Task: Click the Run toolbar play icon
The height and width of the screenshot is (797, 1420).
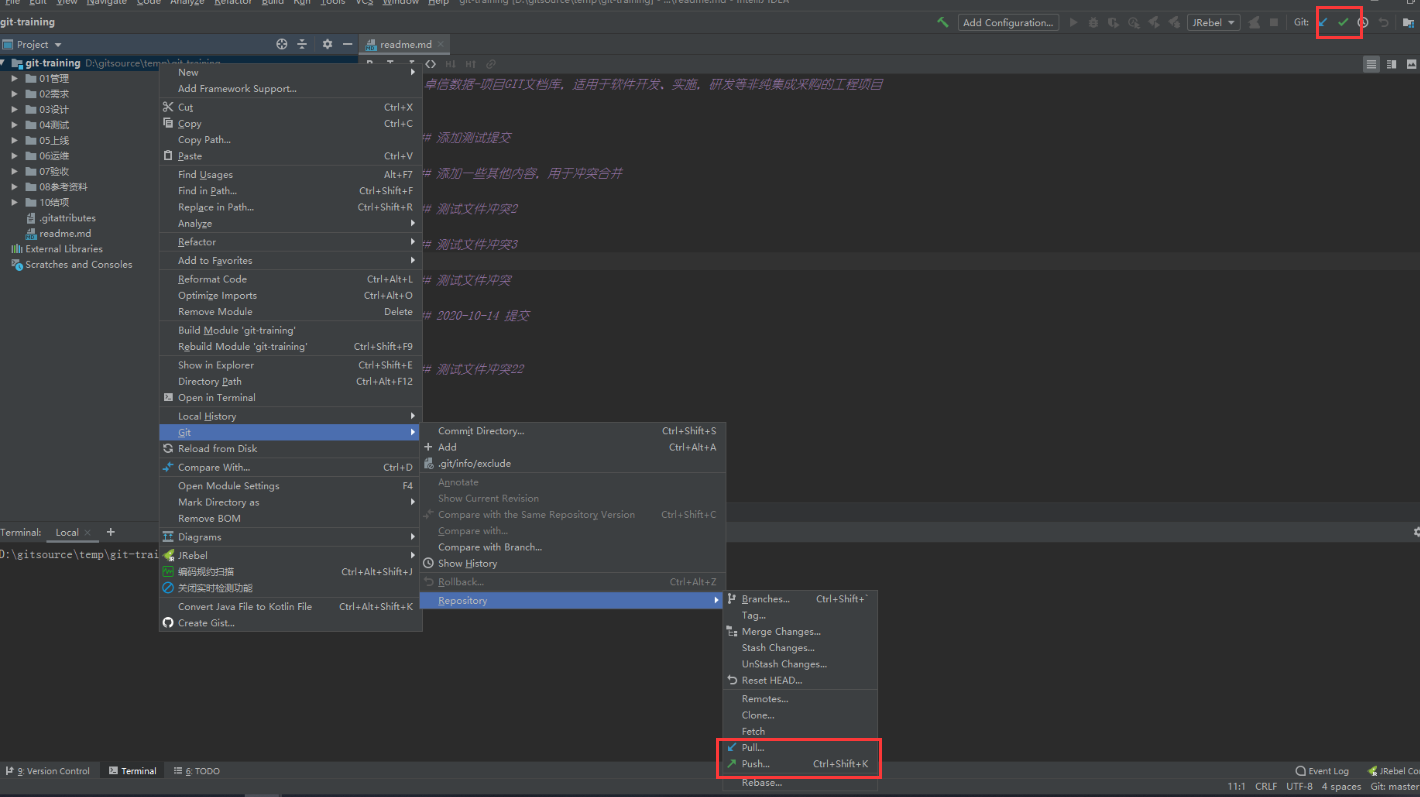Action: click(x=1074, y=22)
